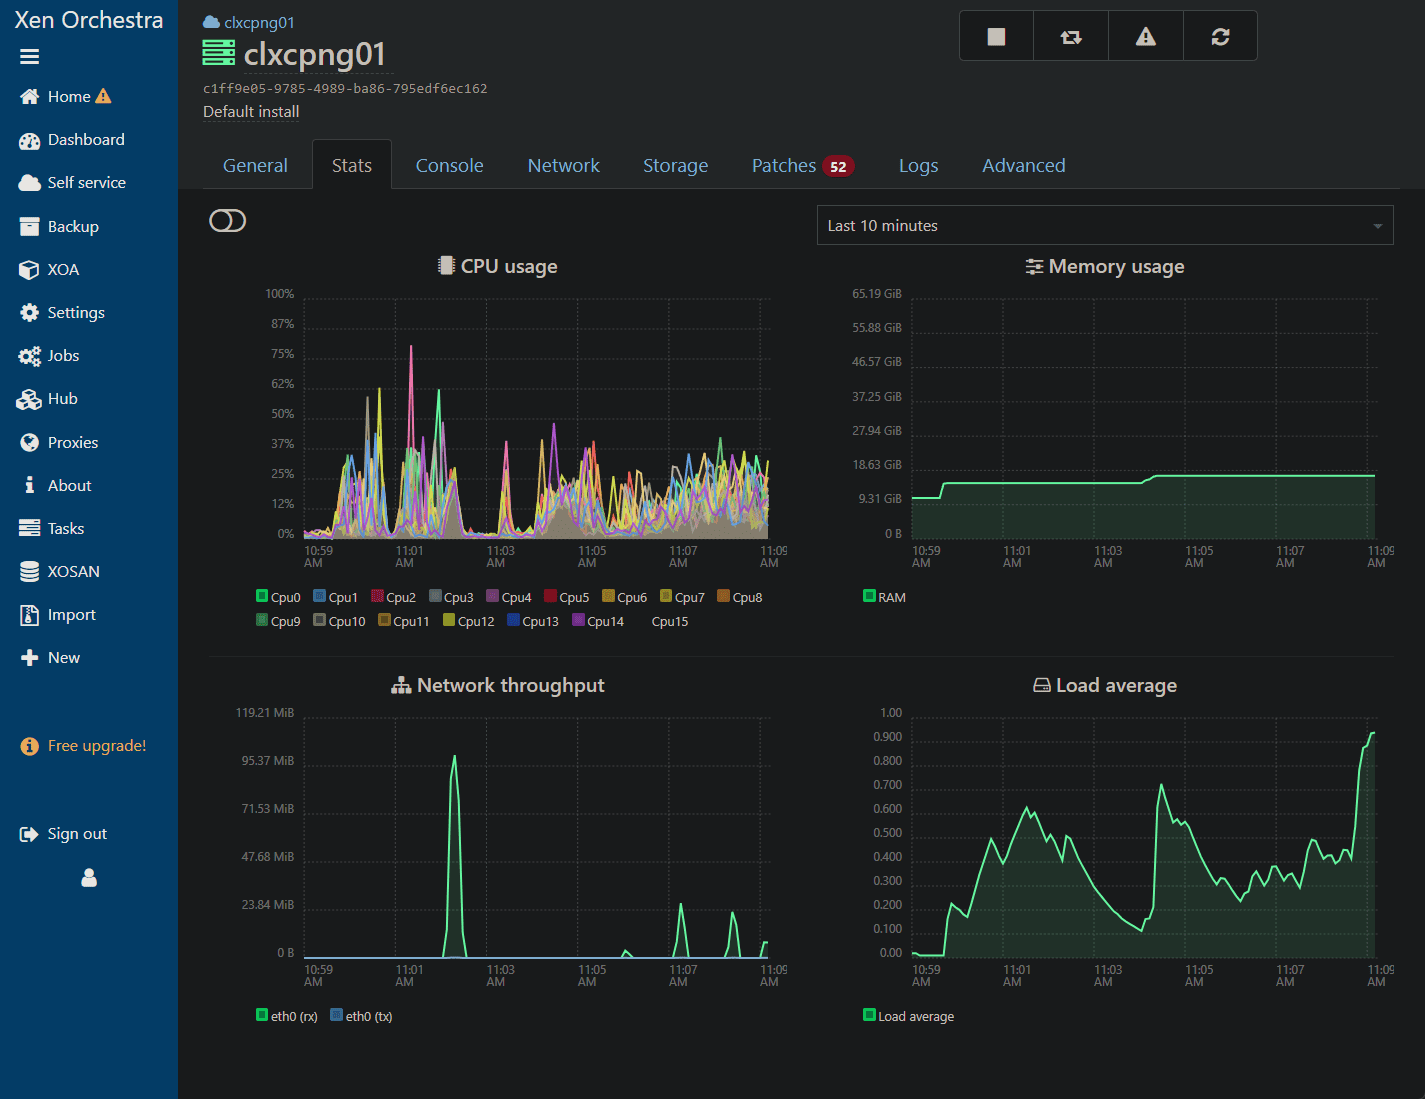This screenshot has height=1099, width=1425.
Task: Toggle the stats switch above CPU usage
Action: [227, 221]
